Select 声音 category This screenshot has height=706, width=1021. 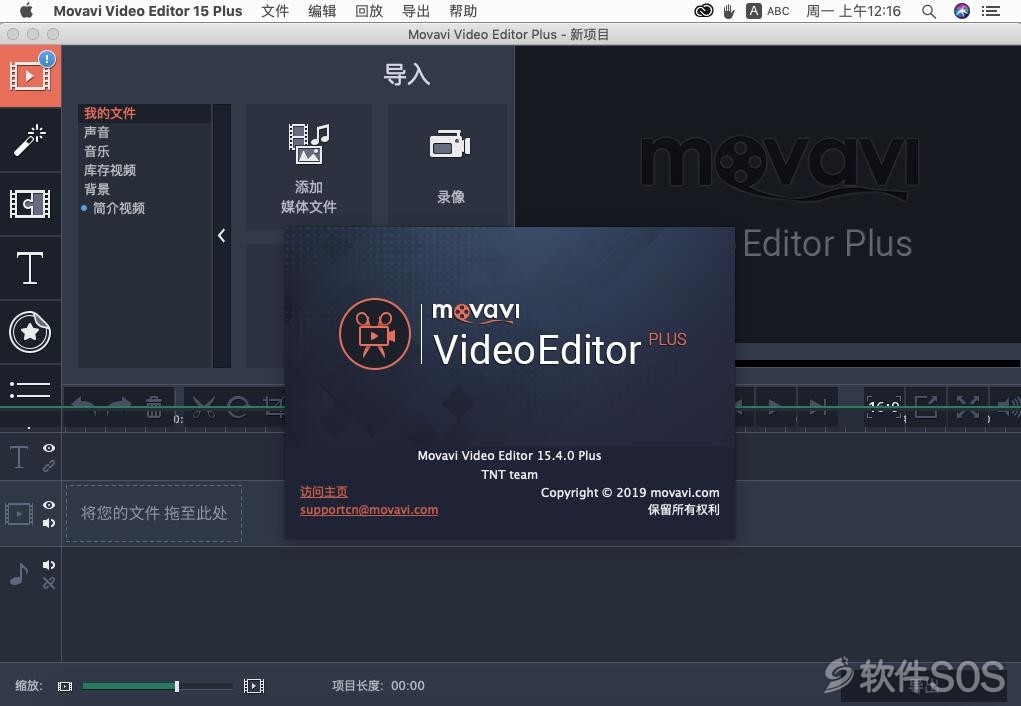(x=96, y=132)
